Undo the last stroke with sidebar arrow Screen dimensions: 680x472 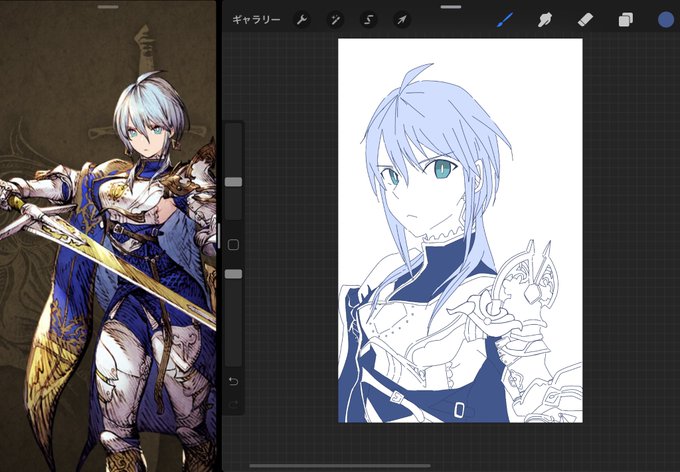click(233, 381)
